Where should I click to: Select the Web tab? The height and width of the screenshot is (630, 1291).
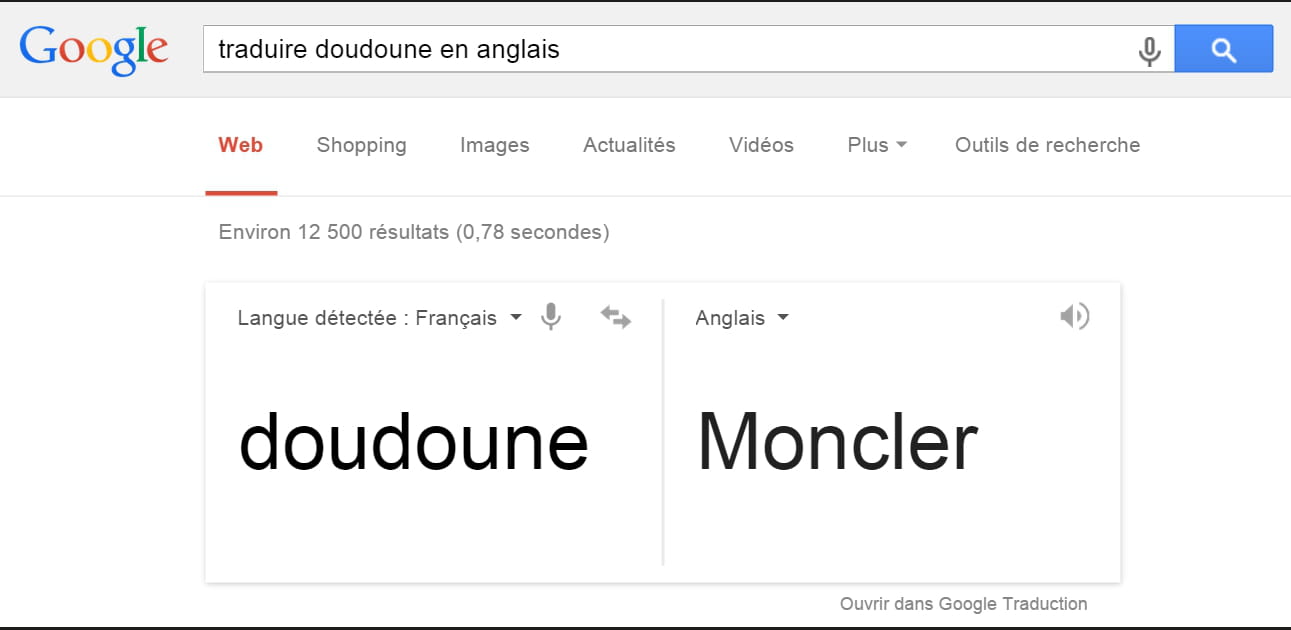(x=240, y=145)
